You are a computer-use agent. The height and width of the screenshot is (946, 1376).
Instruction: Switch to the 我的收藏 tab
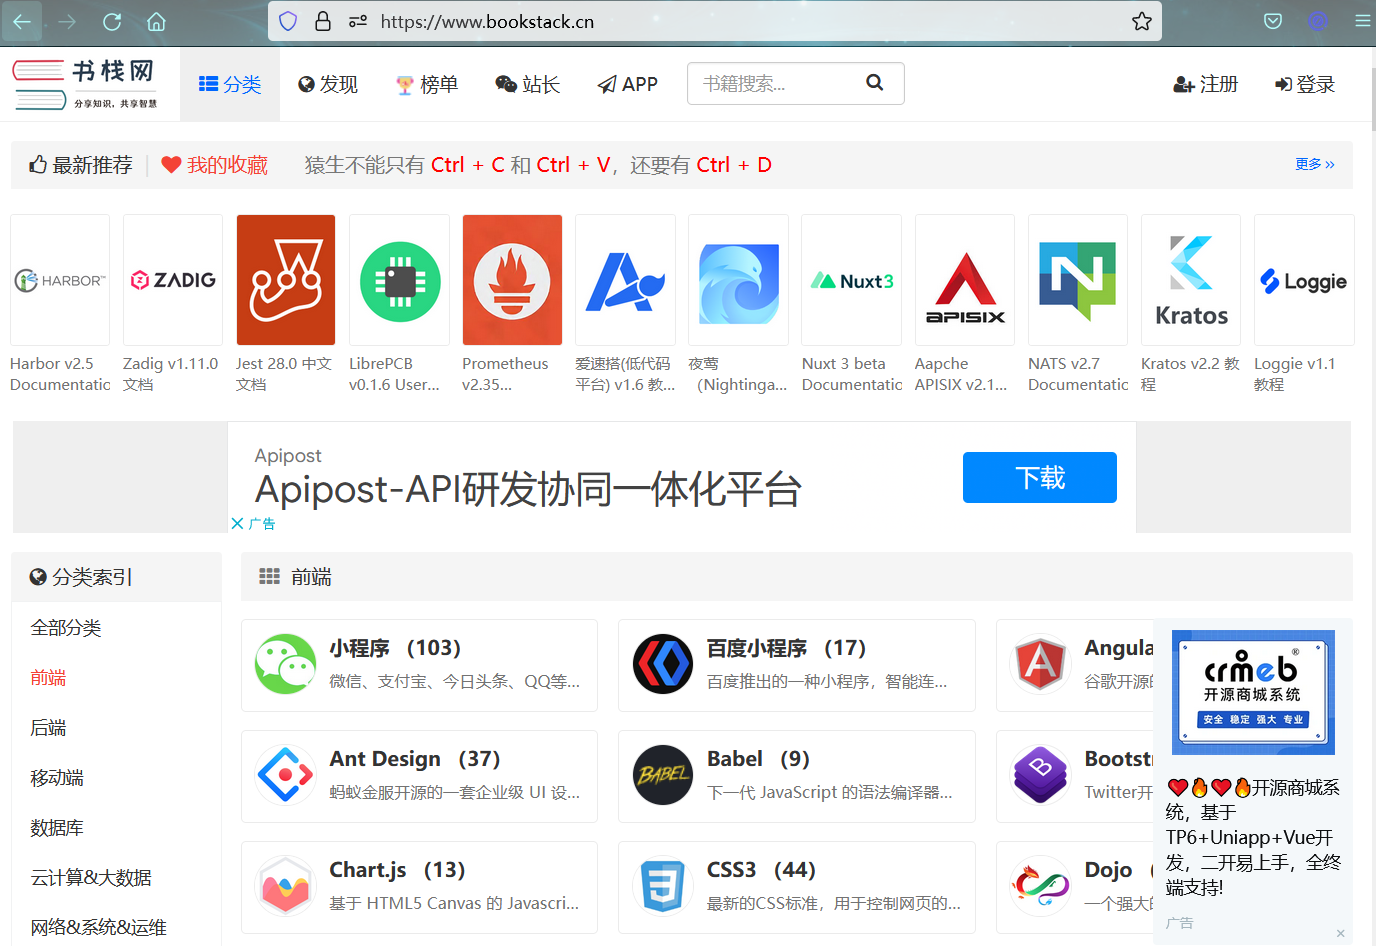click(x=215, y=165)
